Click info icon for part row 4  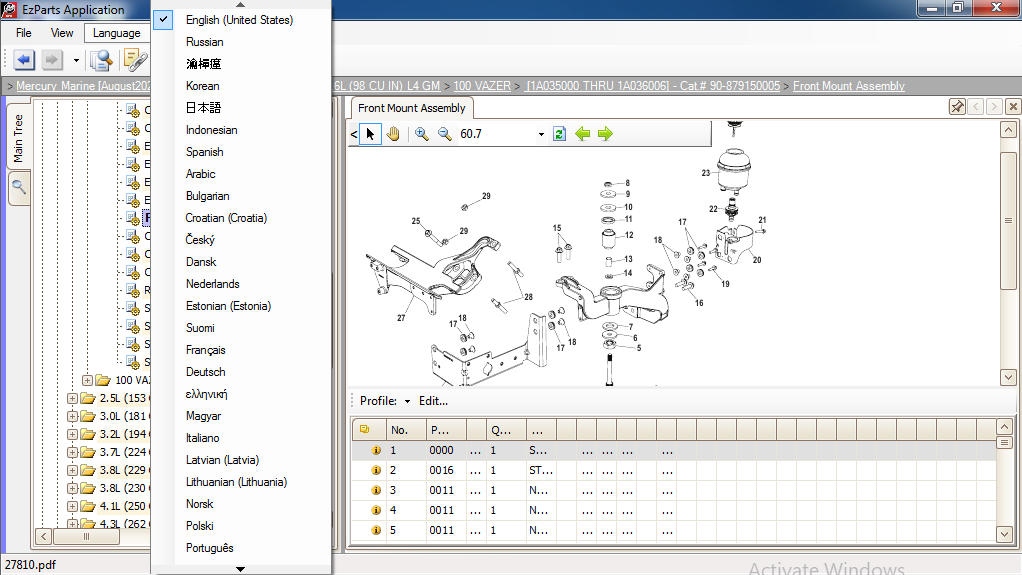pyautogui.click(x=376, y=510)
